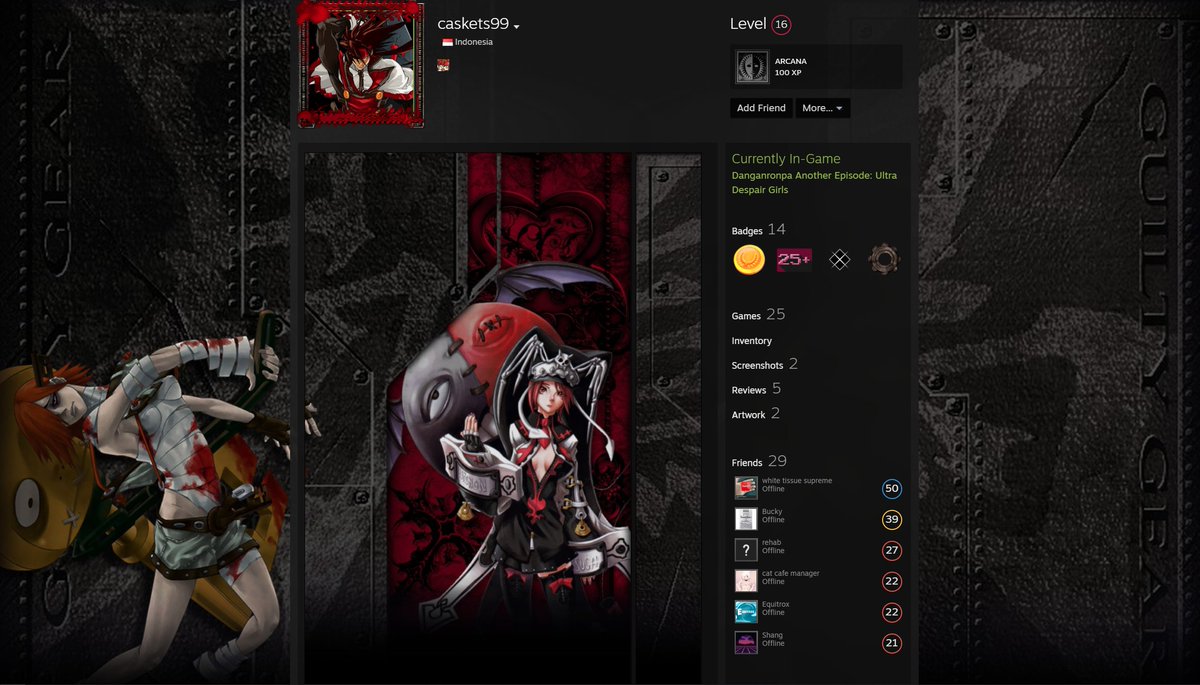1200x685 pixels.
Task: Click Equitrox's avatar icon
Action: (746, 612)
